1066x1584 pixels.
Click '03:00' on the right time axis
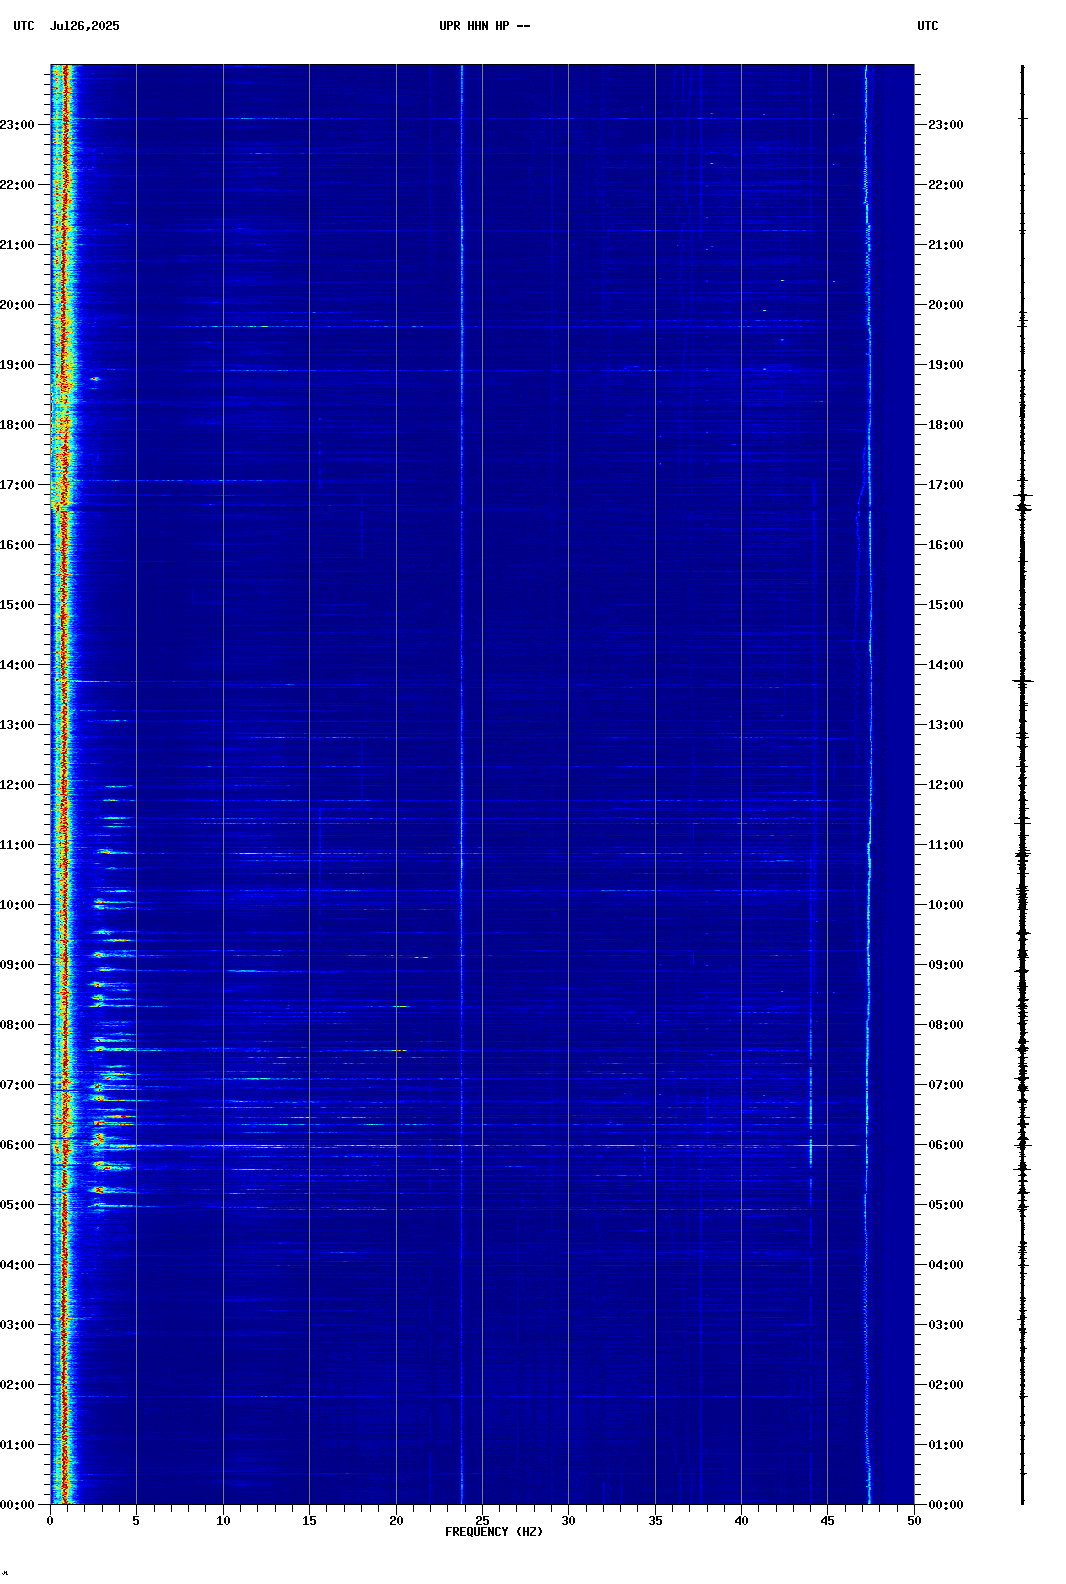pyautogui.click(x=946, y=1325)
